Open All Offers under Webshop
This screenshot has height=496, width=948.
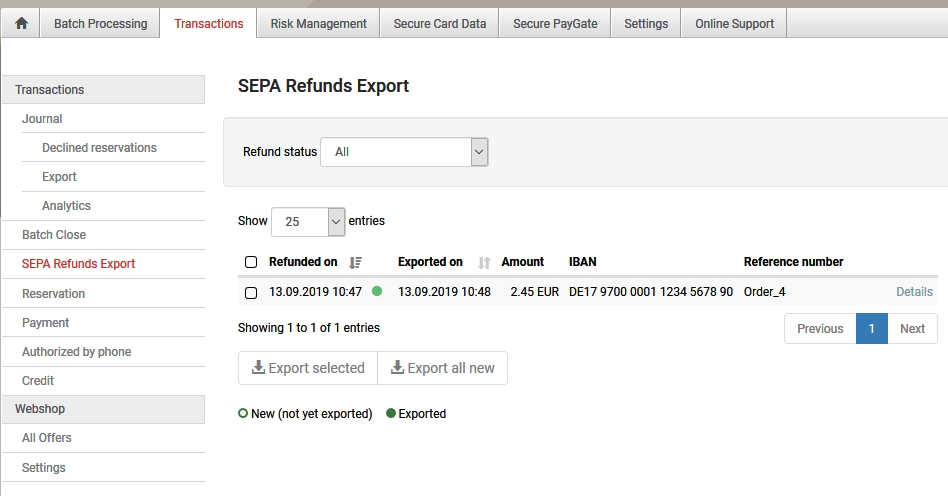(x=47, y=438)
